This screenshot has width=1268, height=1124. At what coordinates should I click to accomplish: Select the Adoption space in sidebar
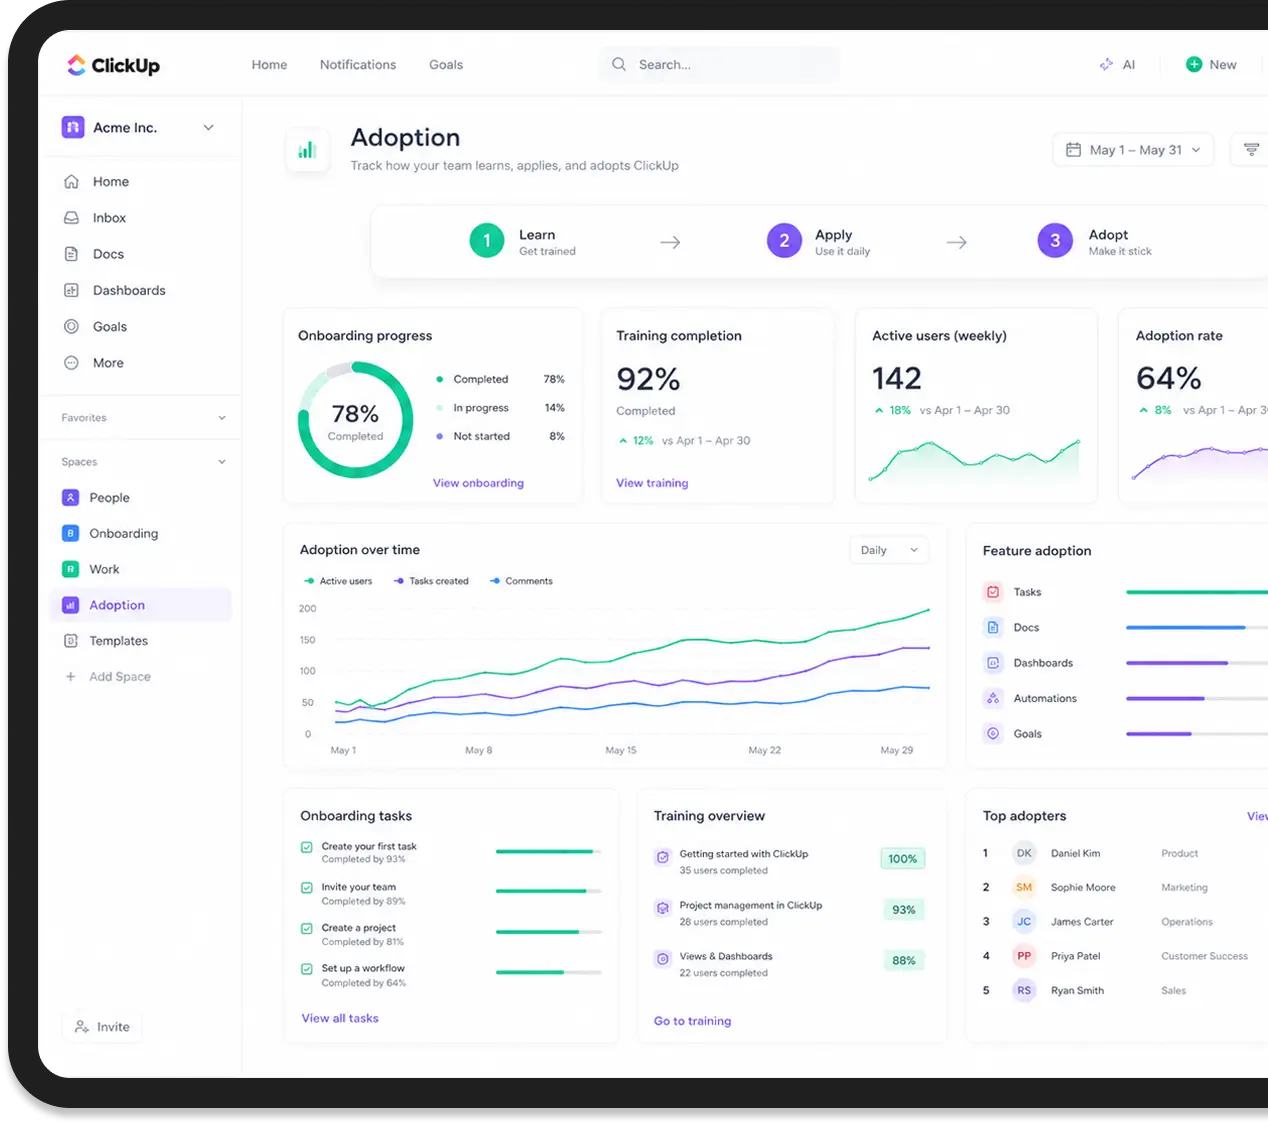point(141,605)
